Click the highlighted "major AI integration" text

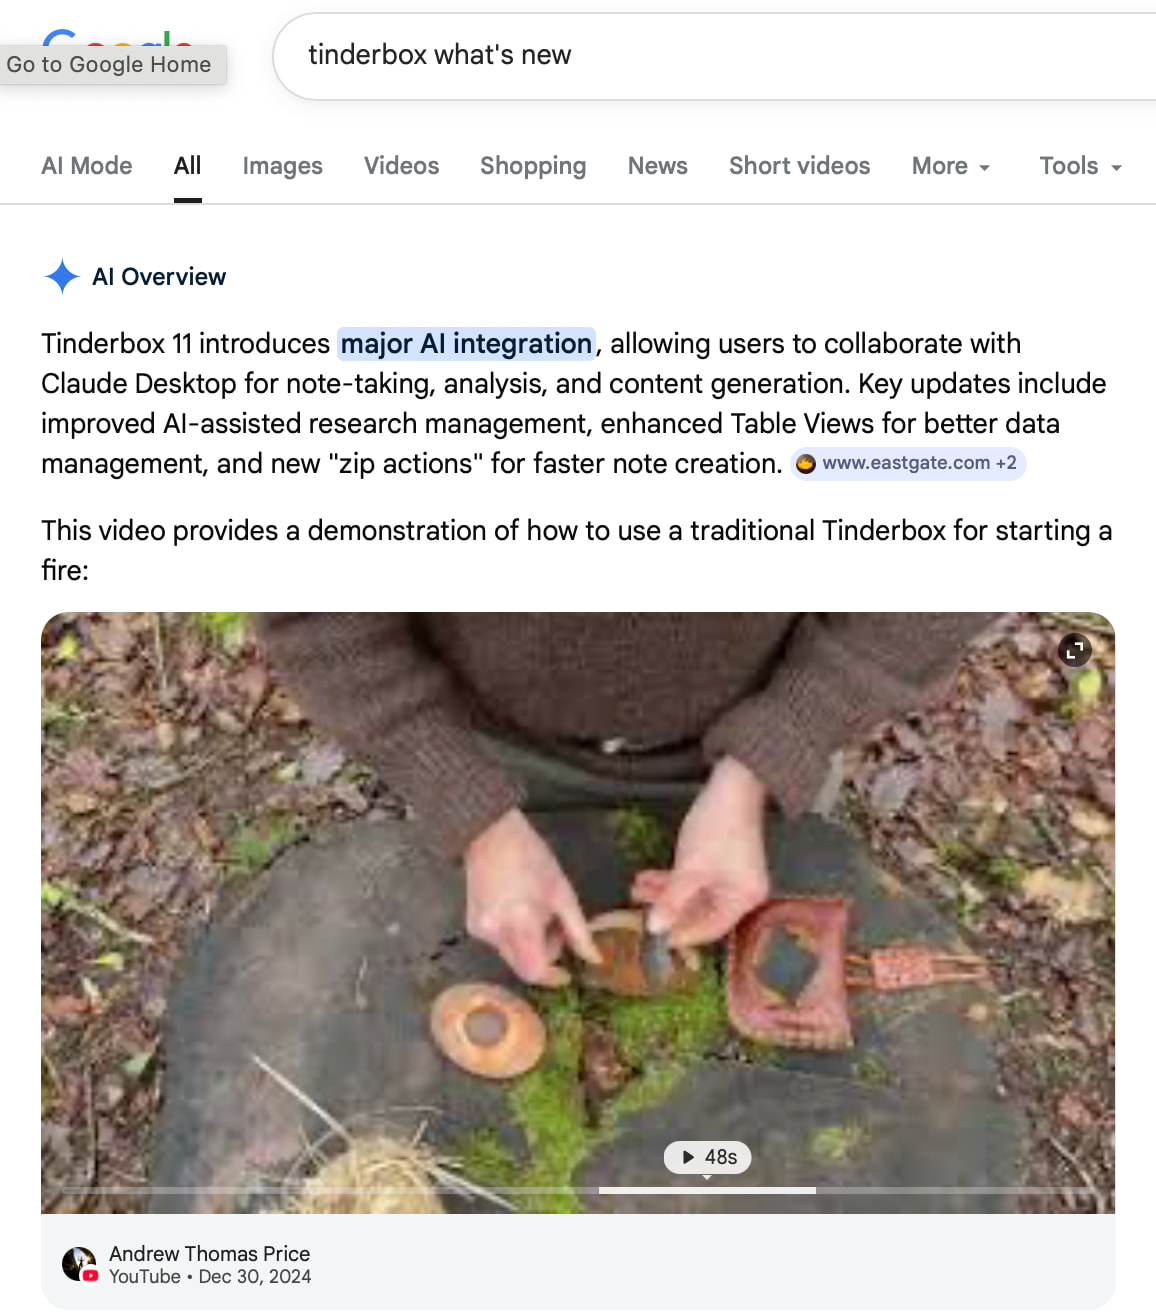click(x=466, y=344)
